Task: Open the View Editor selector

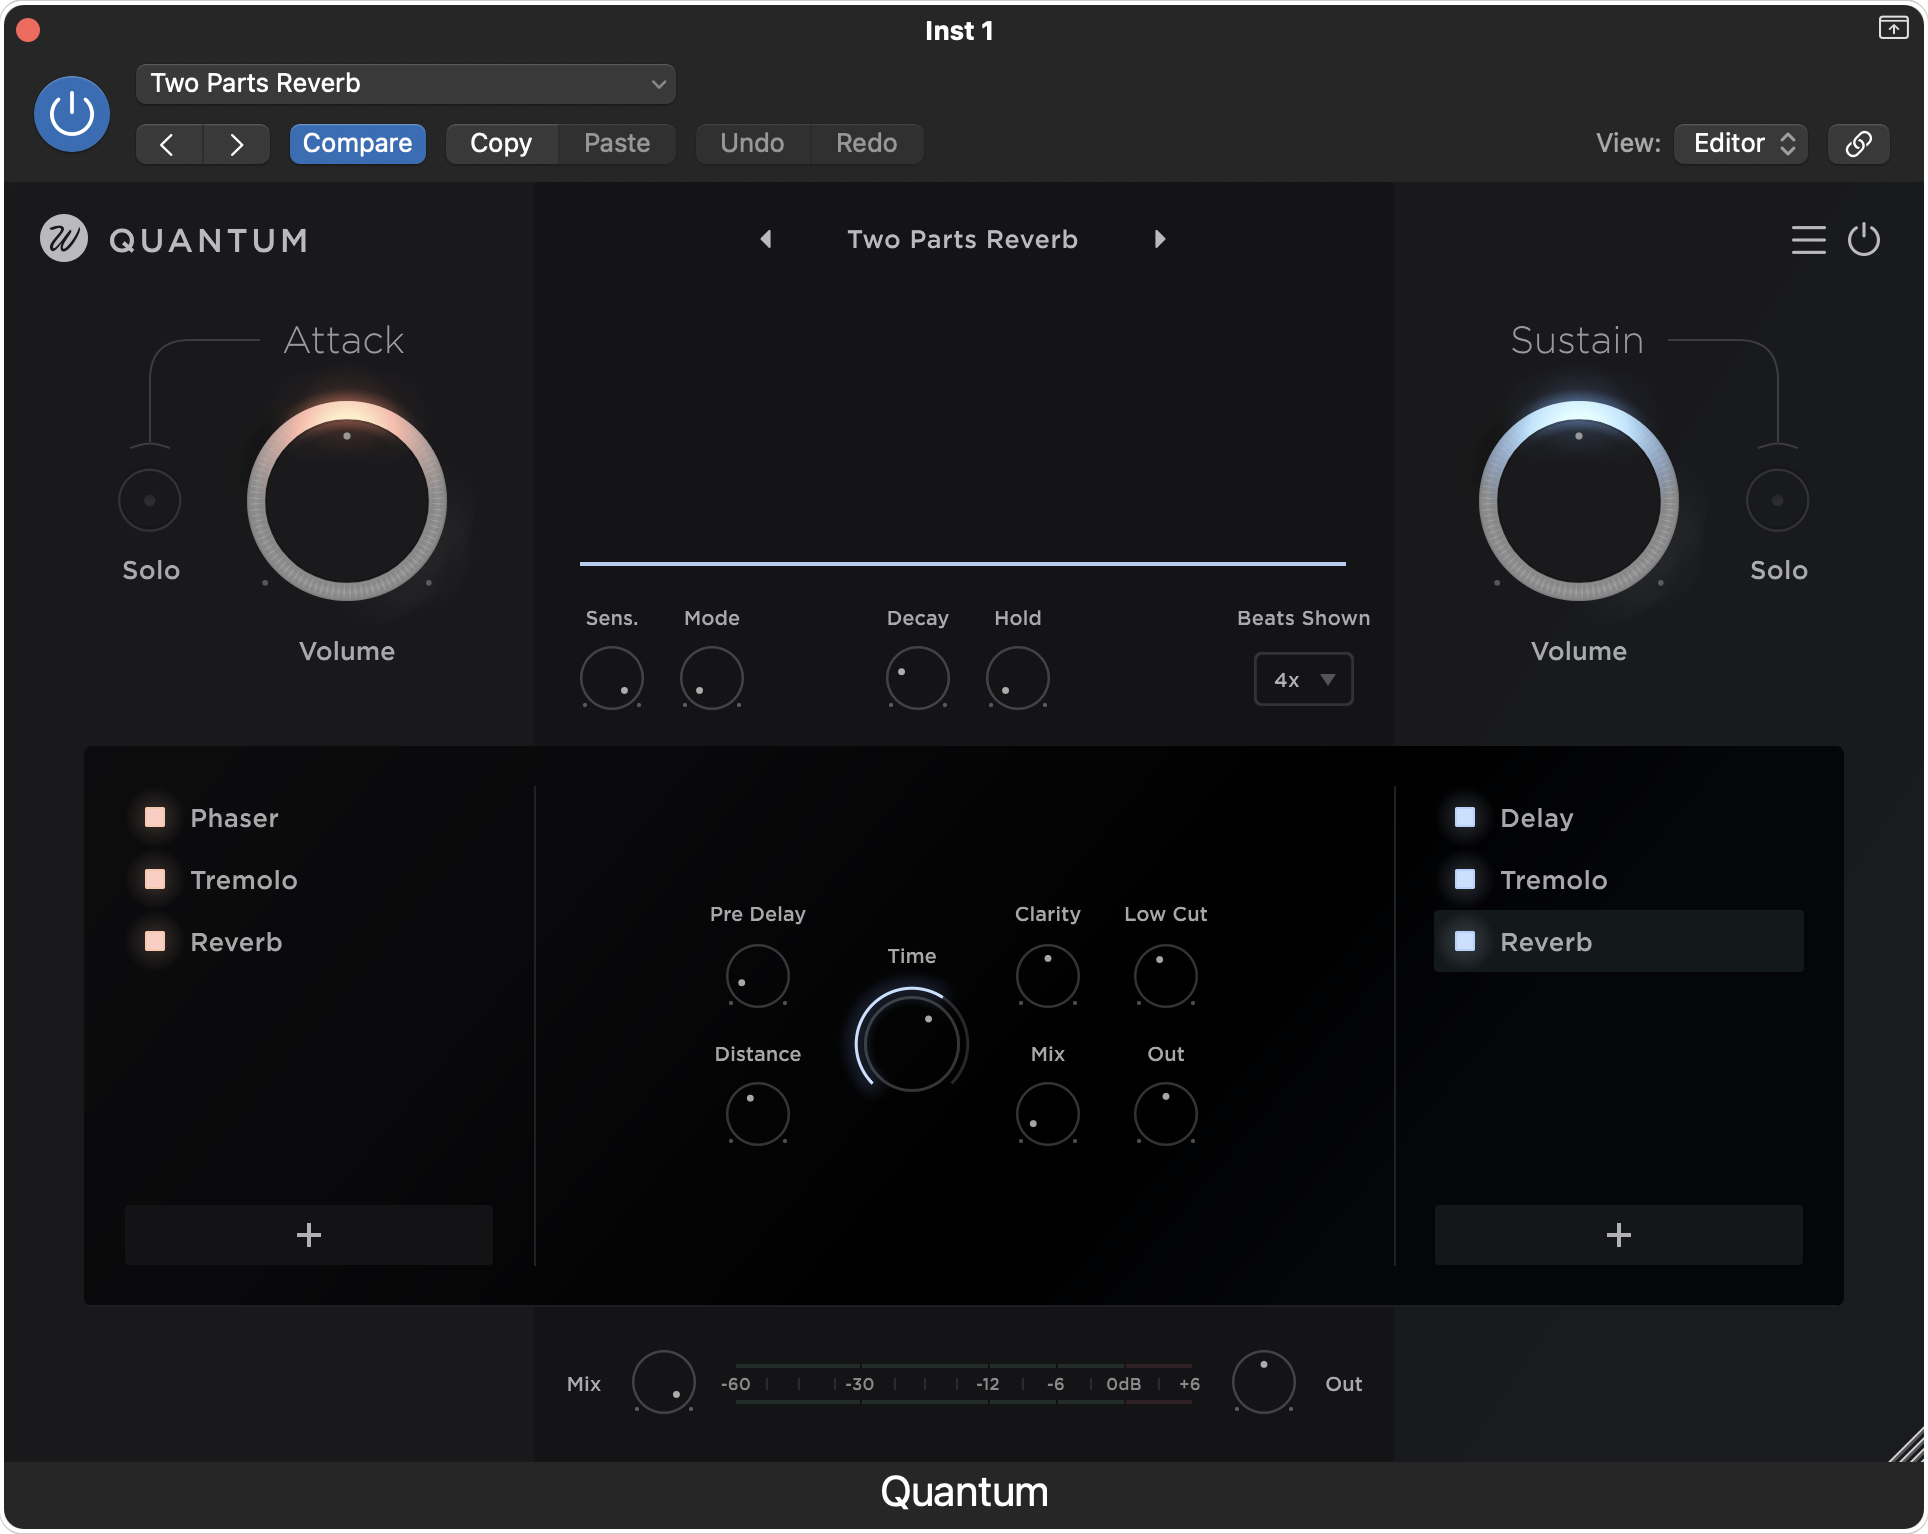Action: pos(1741,143)
